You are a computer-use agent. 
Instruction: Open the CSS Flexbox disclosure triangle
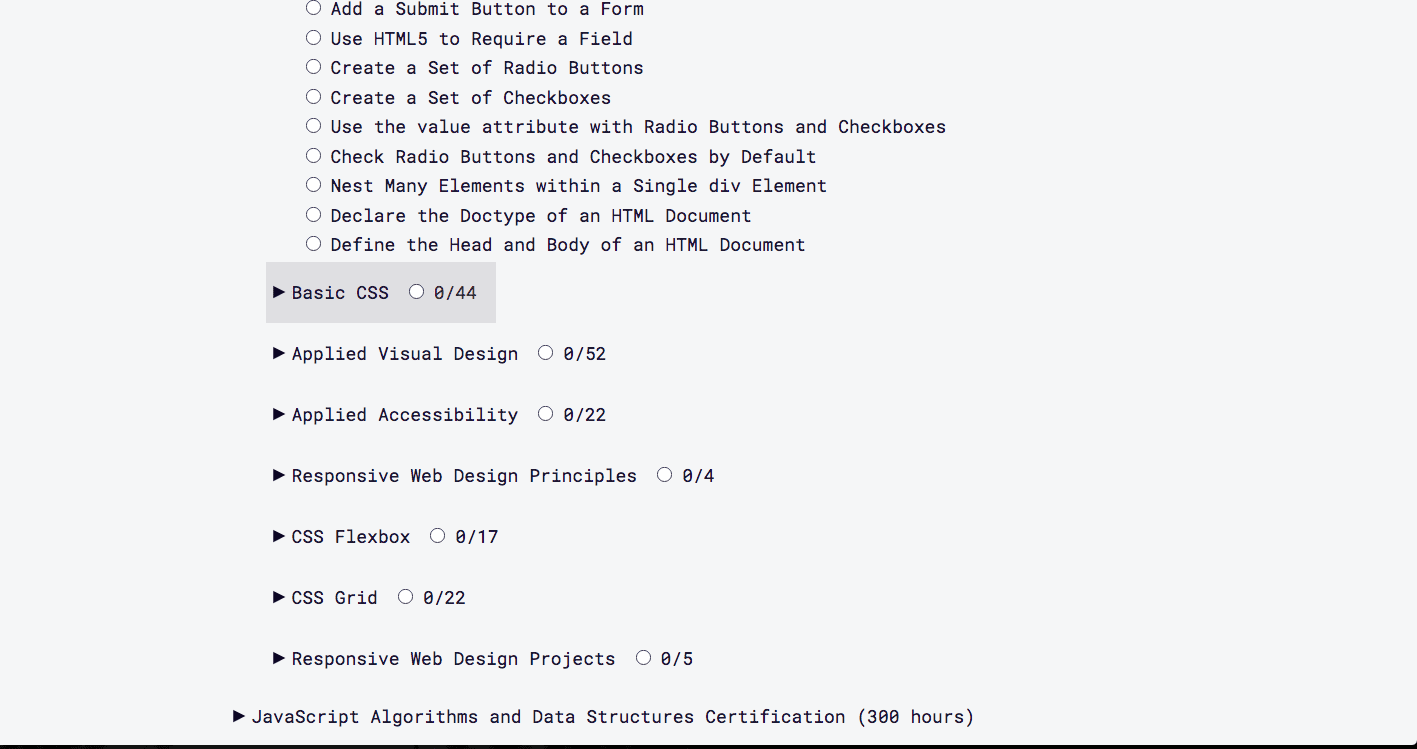[279, 536]
